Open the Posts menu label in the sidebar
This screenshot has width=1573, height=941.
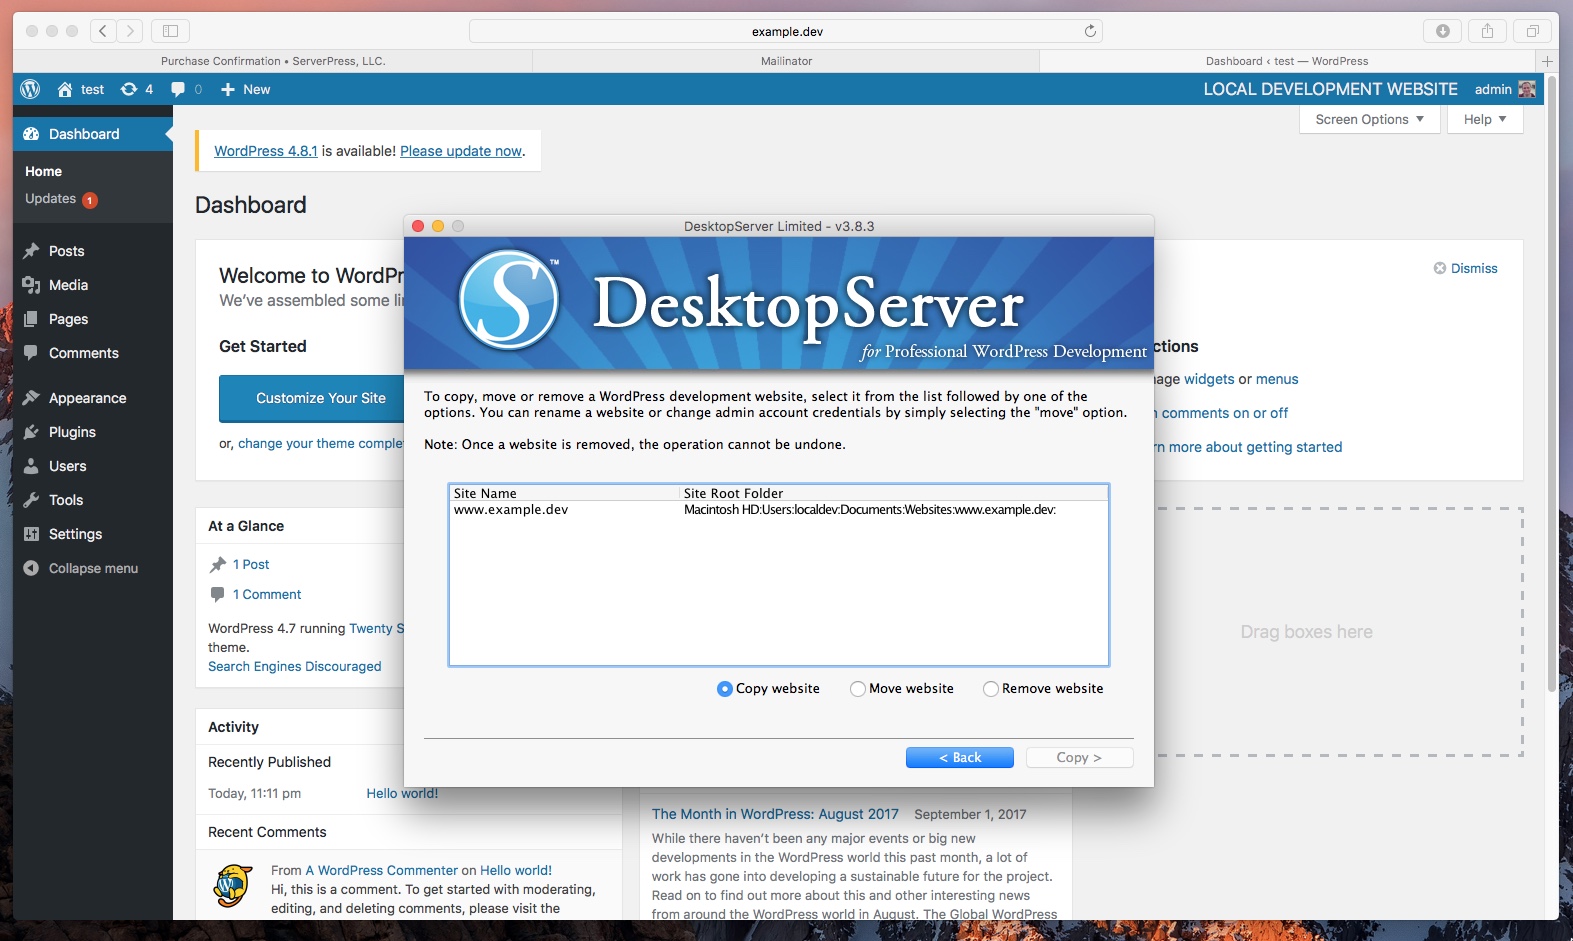(x=67, y=251)
